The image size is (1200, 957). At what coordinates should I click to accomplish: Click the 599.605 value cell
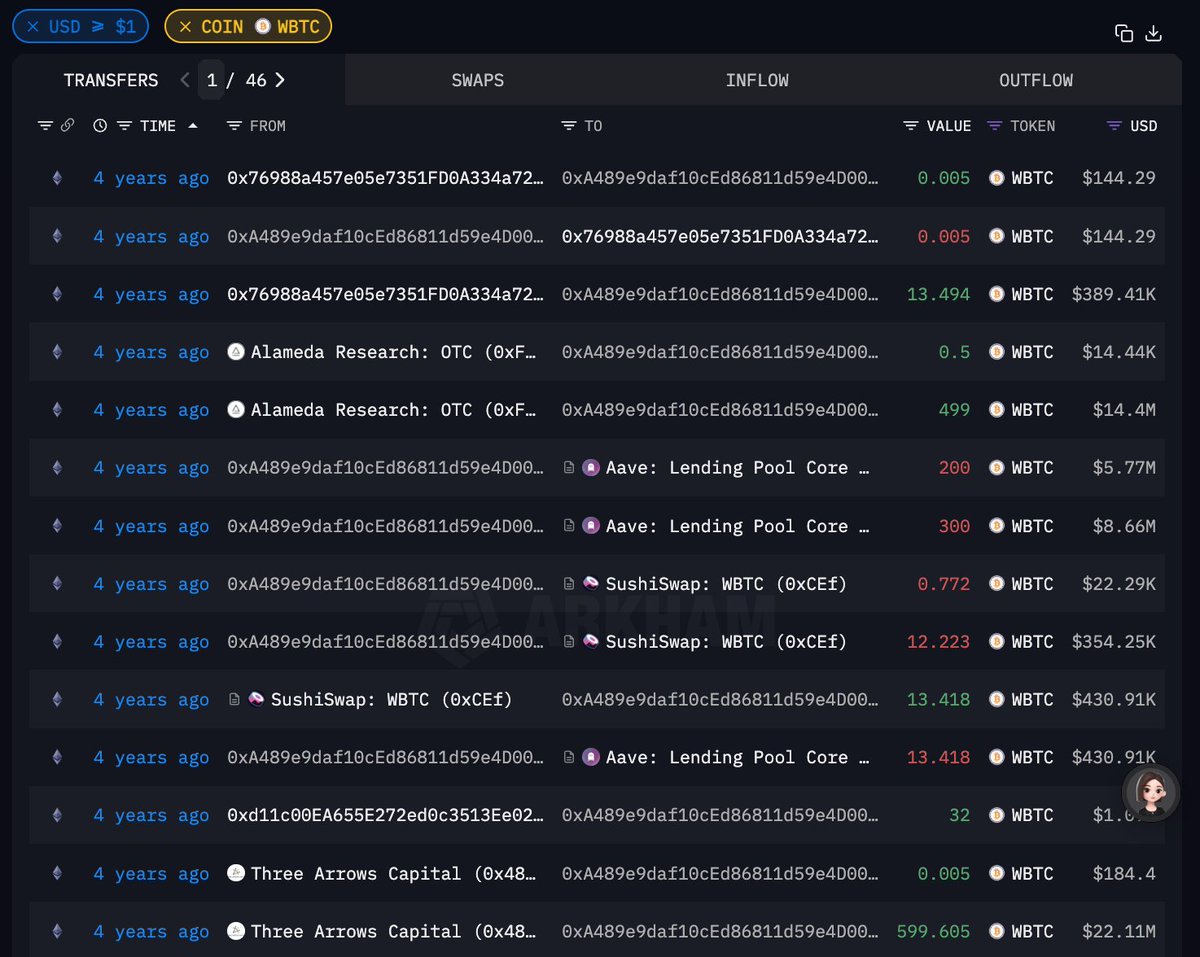(933, 932)
